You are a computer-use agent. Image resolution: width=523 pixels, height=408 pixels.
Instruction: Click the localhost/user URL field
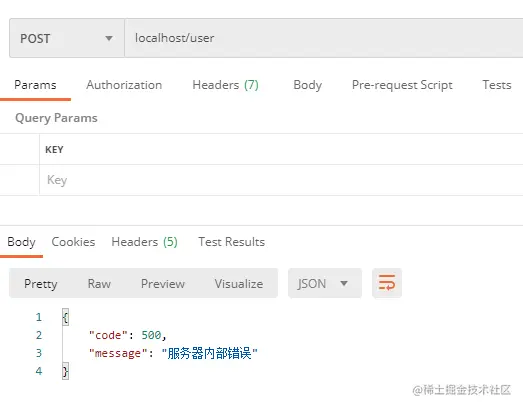tap(324, 38)
